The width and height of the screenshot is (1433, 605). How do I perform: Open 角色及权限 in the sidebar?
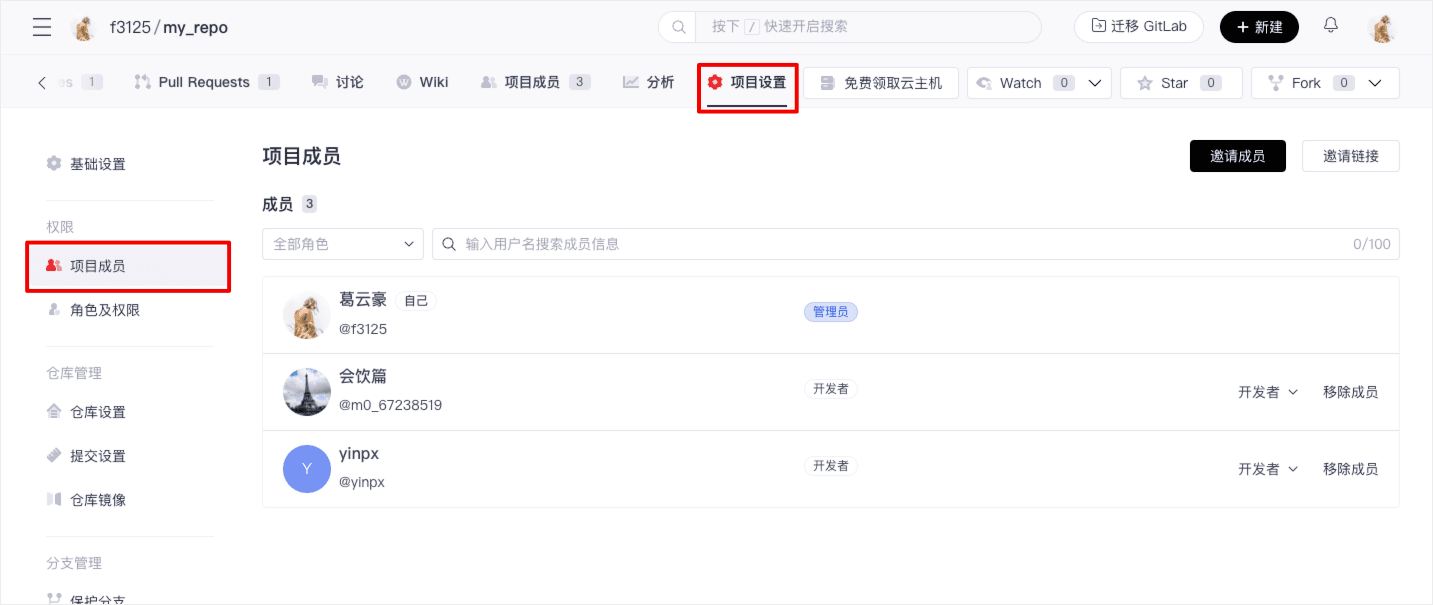click(105, 310)
